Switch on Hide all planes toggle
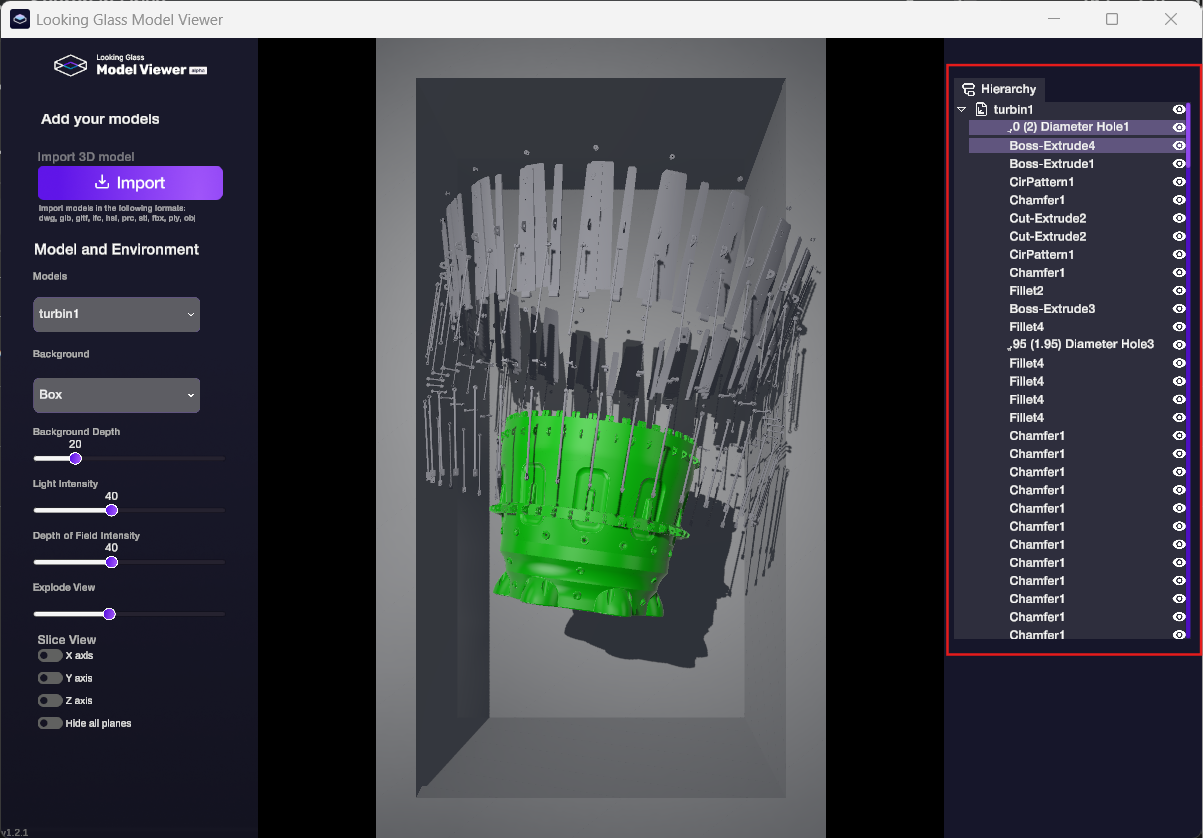1203x838 pixels. 50,723
